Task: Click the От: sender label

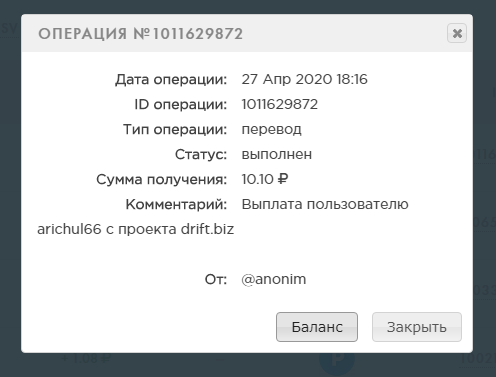Action: click(x=216, y=279)
